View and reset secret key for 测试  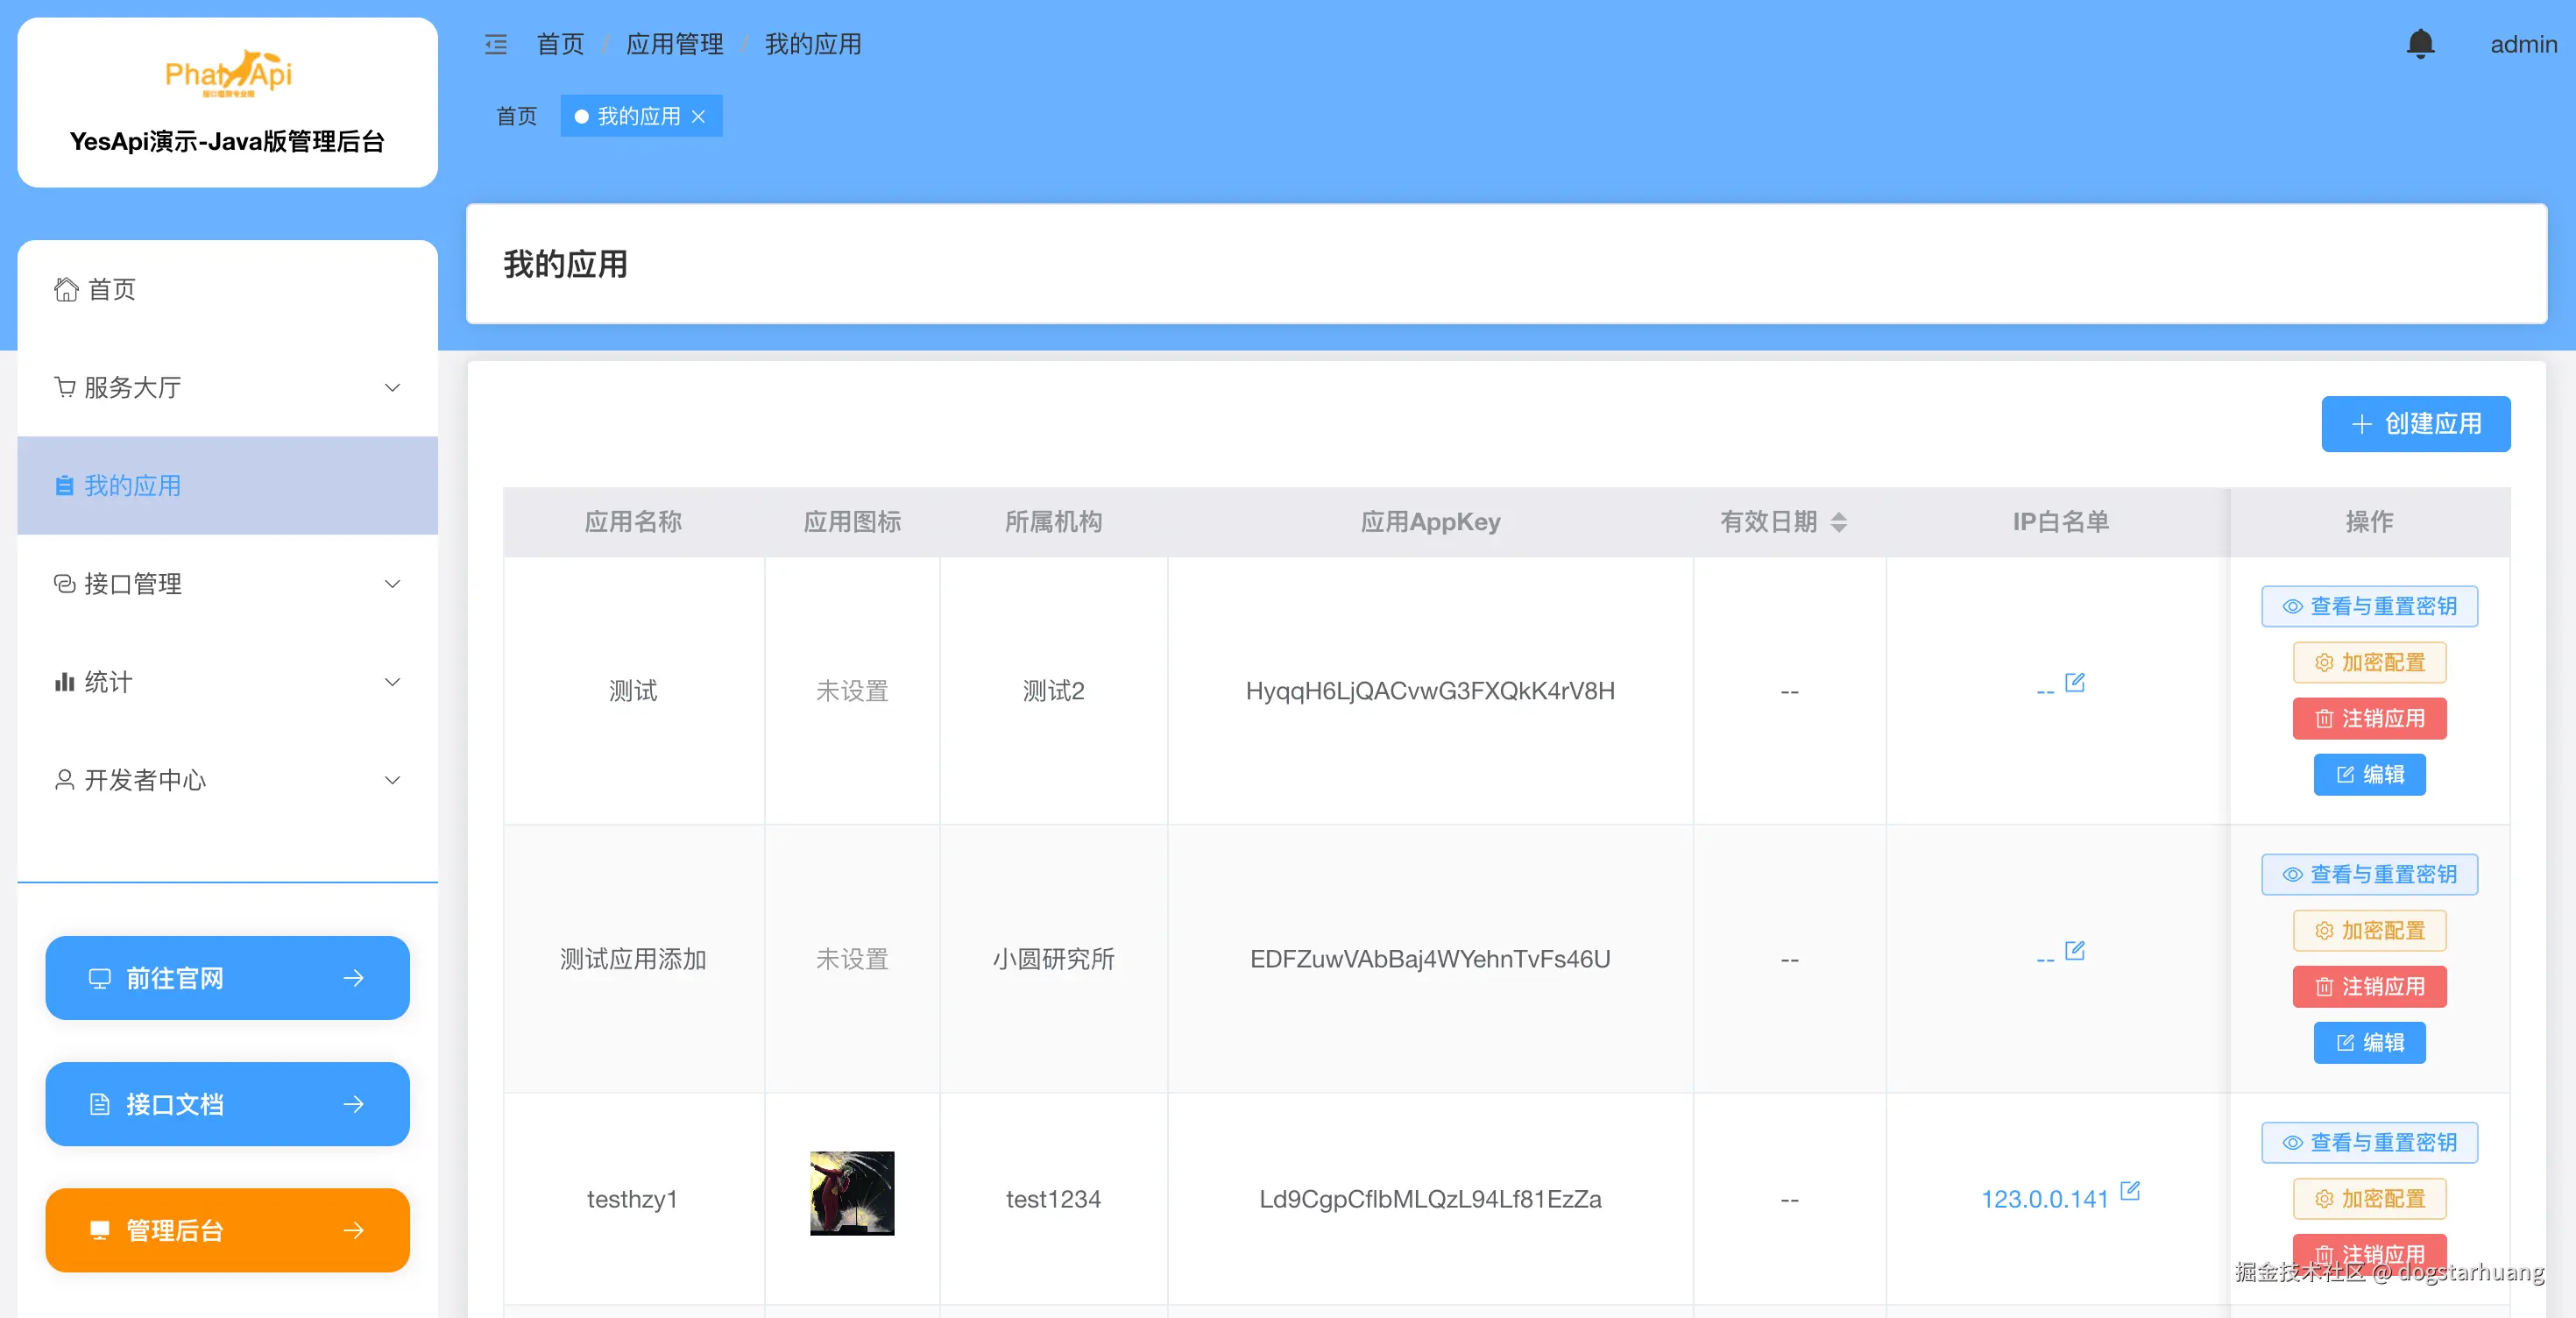click(x=2369, y=606)
